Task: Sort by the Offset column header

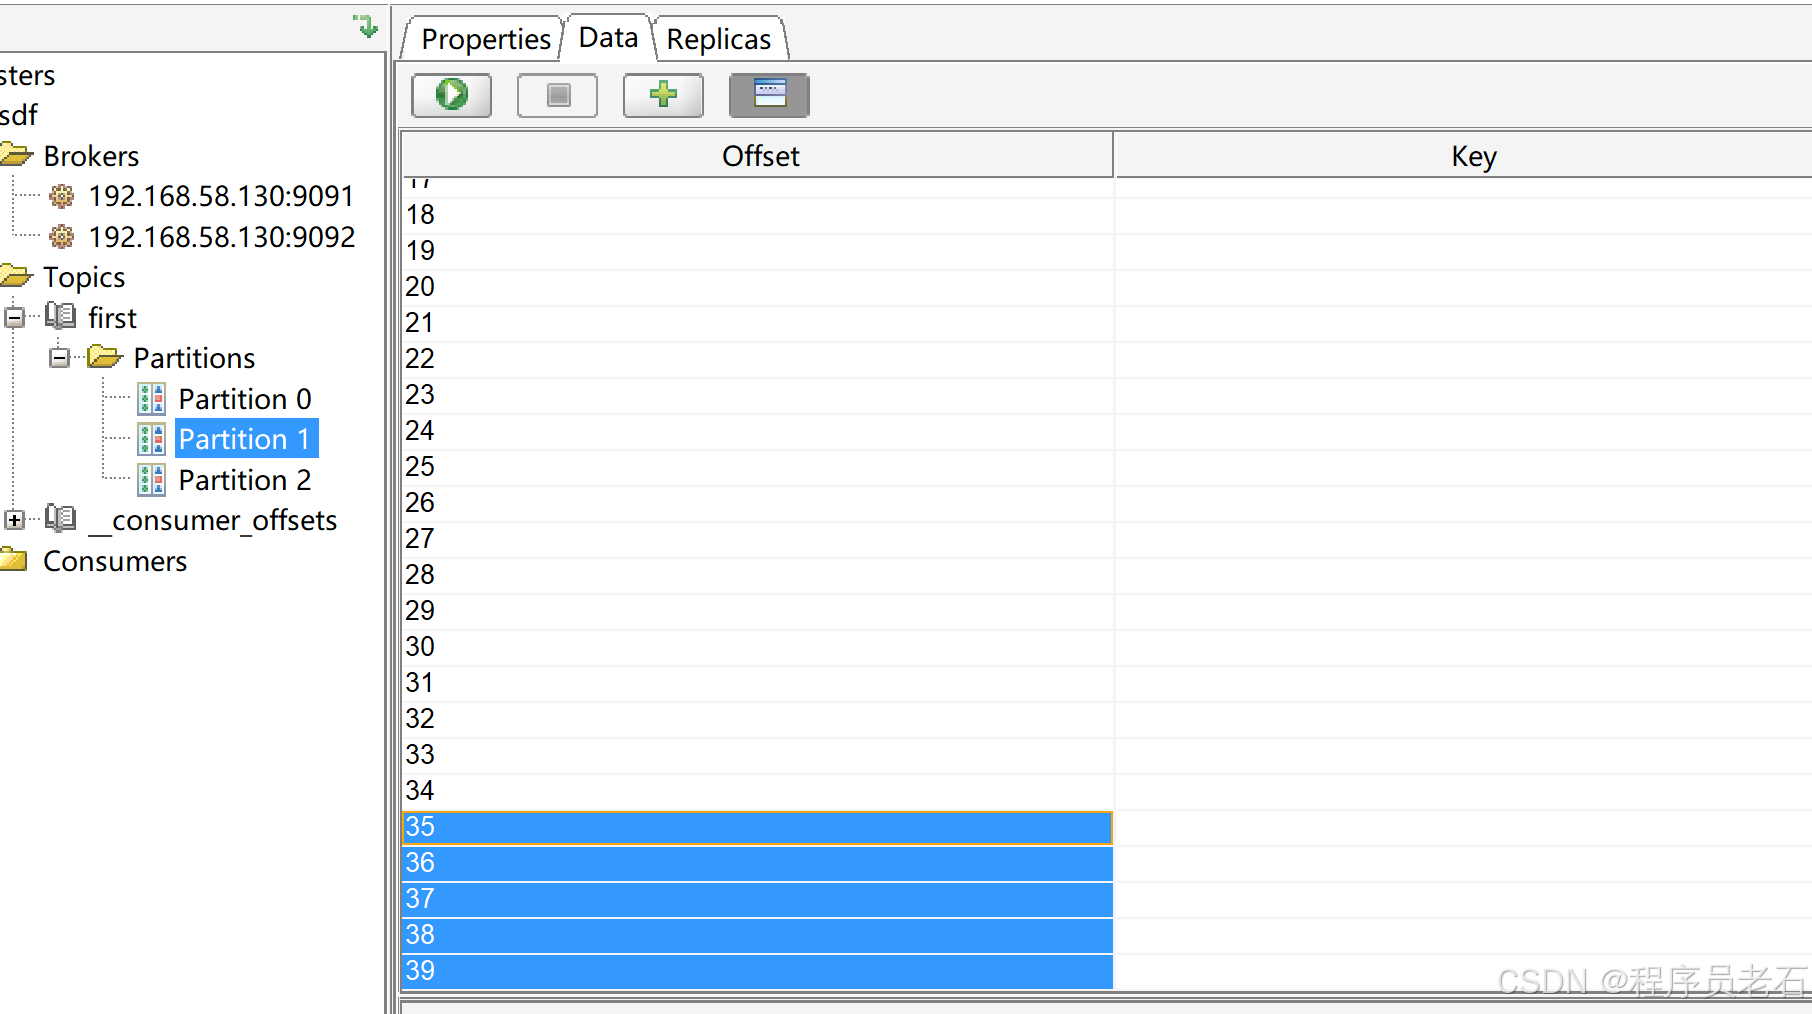Action: (x=758, y=156)
